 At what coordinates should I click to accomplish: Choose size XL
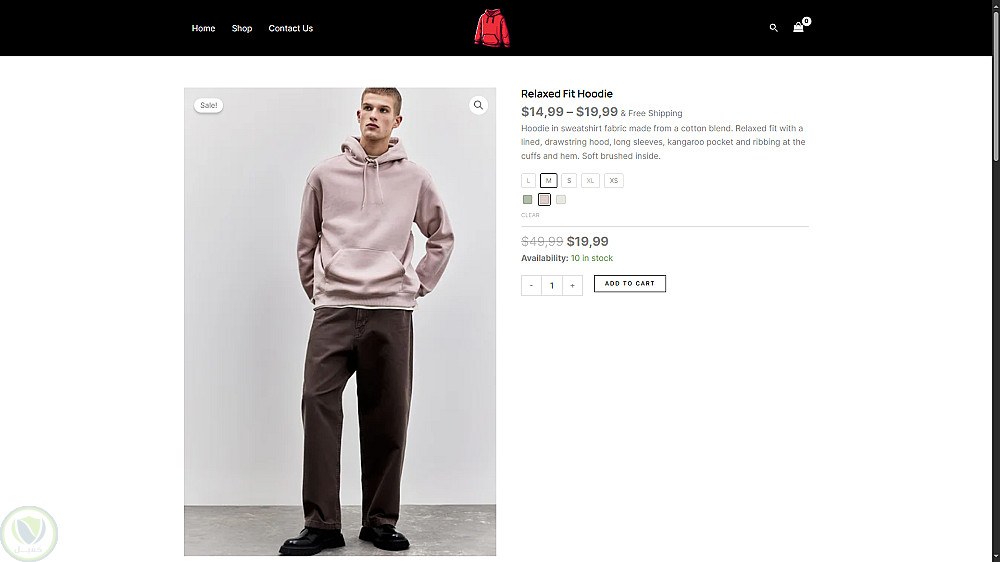coord(591,181)
